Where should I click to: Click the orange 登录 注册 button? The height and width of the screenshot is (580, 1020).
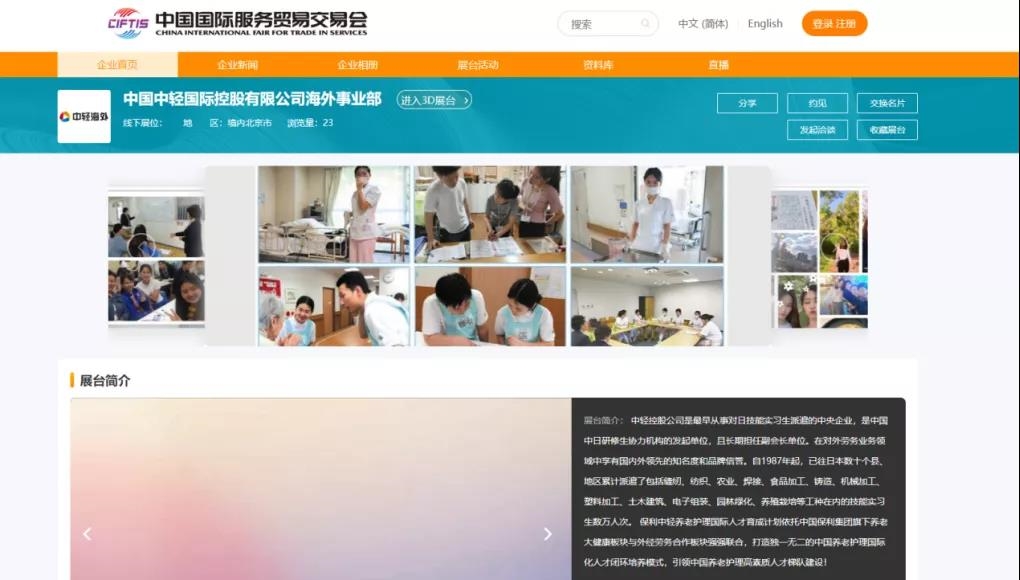(834, 24)
